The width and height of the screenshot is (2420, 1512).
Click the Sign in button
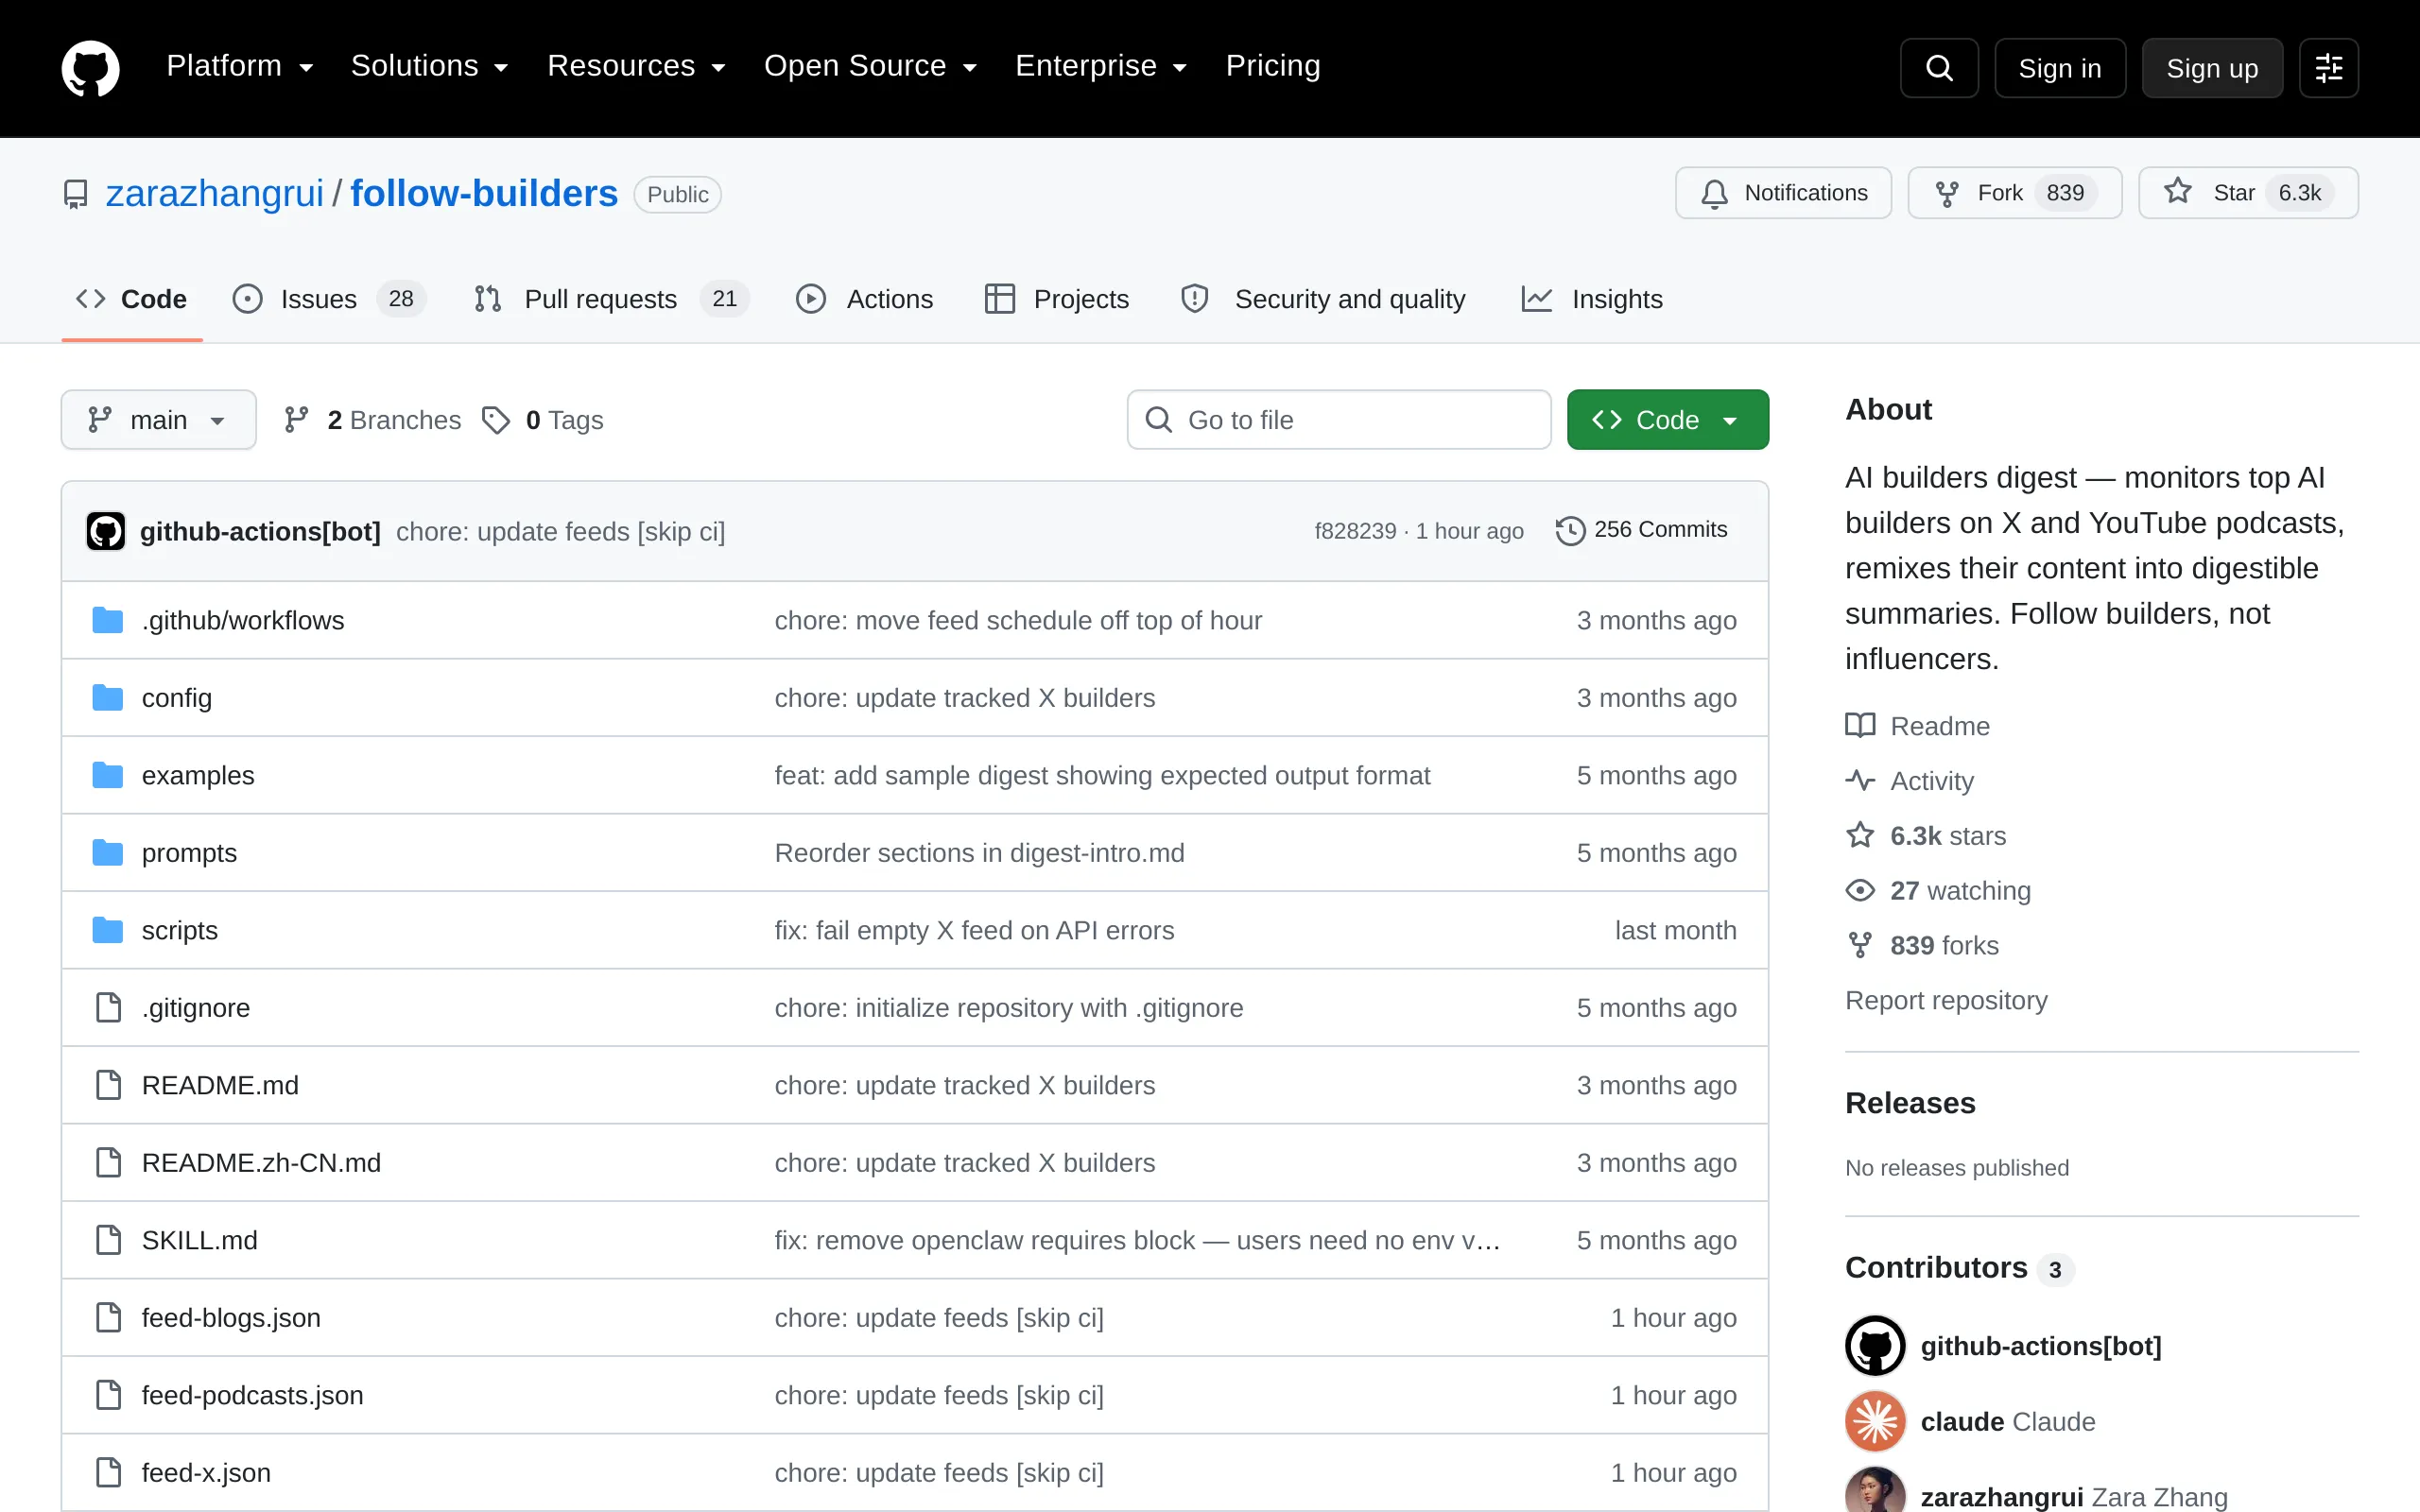coord(2060,68)
